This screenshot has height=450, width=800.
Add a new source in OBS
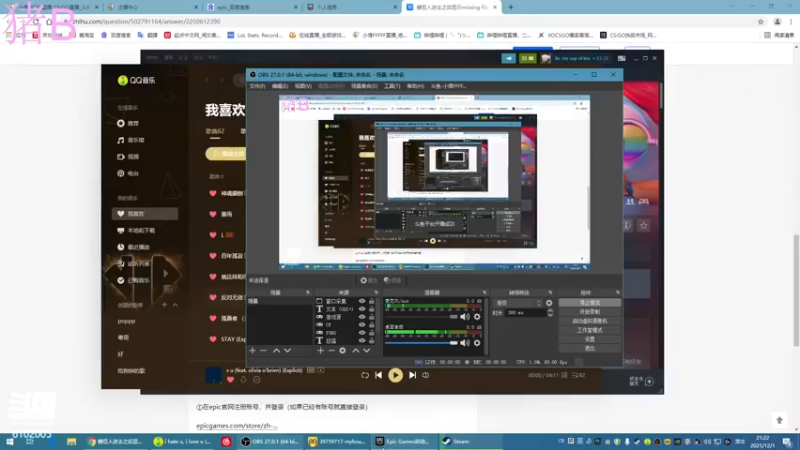pos(320,351)
